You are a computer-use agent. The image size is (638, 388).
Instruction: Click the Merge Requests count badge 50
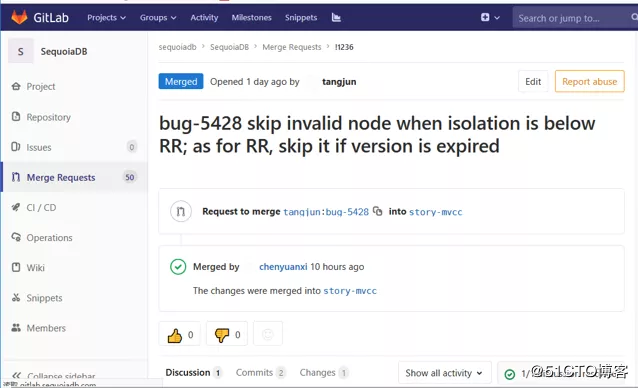coord(129,177)
